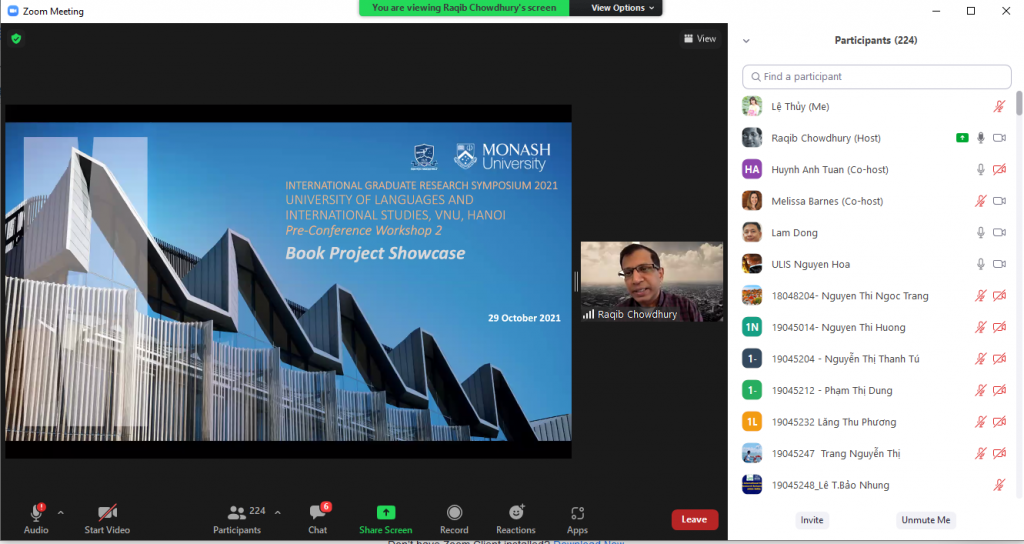
Task: Start recording with the Record icon
Action: click(x=454, y=513)
